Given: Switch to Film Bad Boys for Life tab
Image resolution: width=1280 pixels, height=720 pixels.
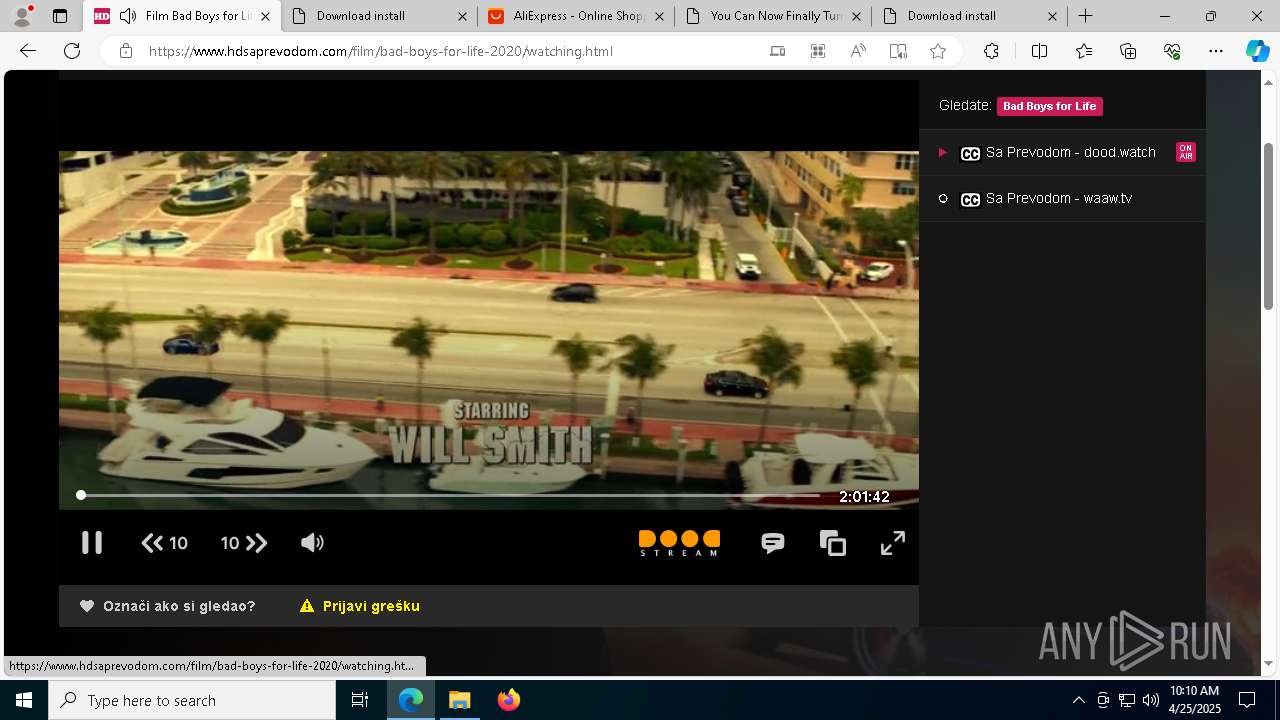Looking at the screenshot, I should [180, 16].
